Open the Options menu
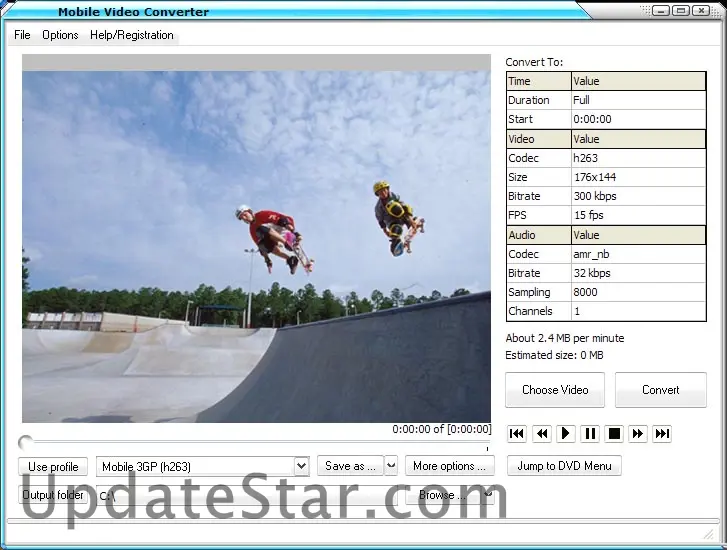 60,35
